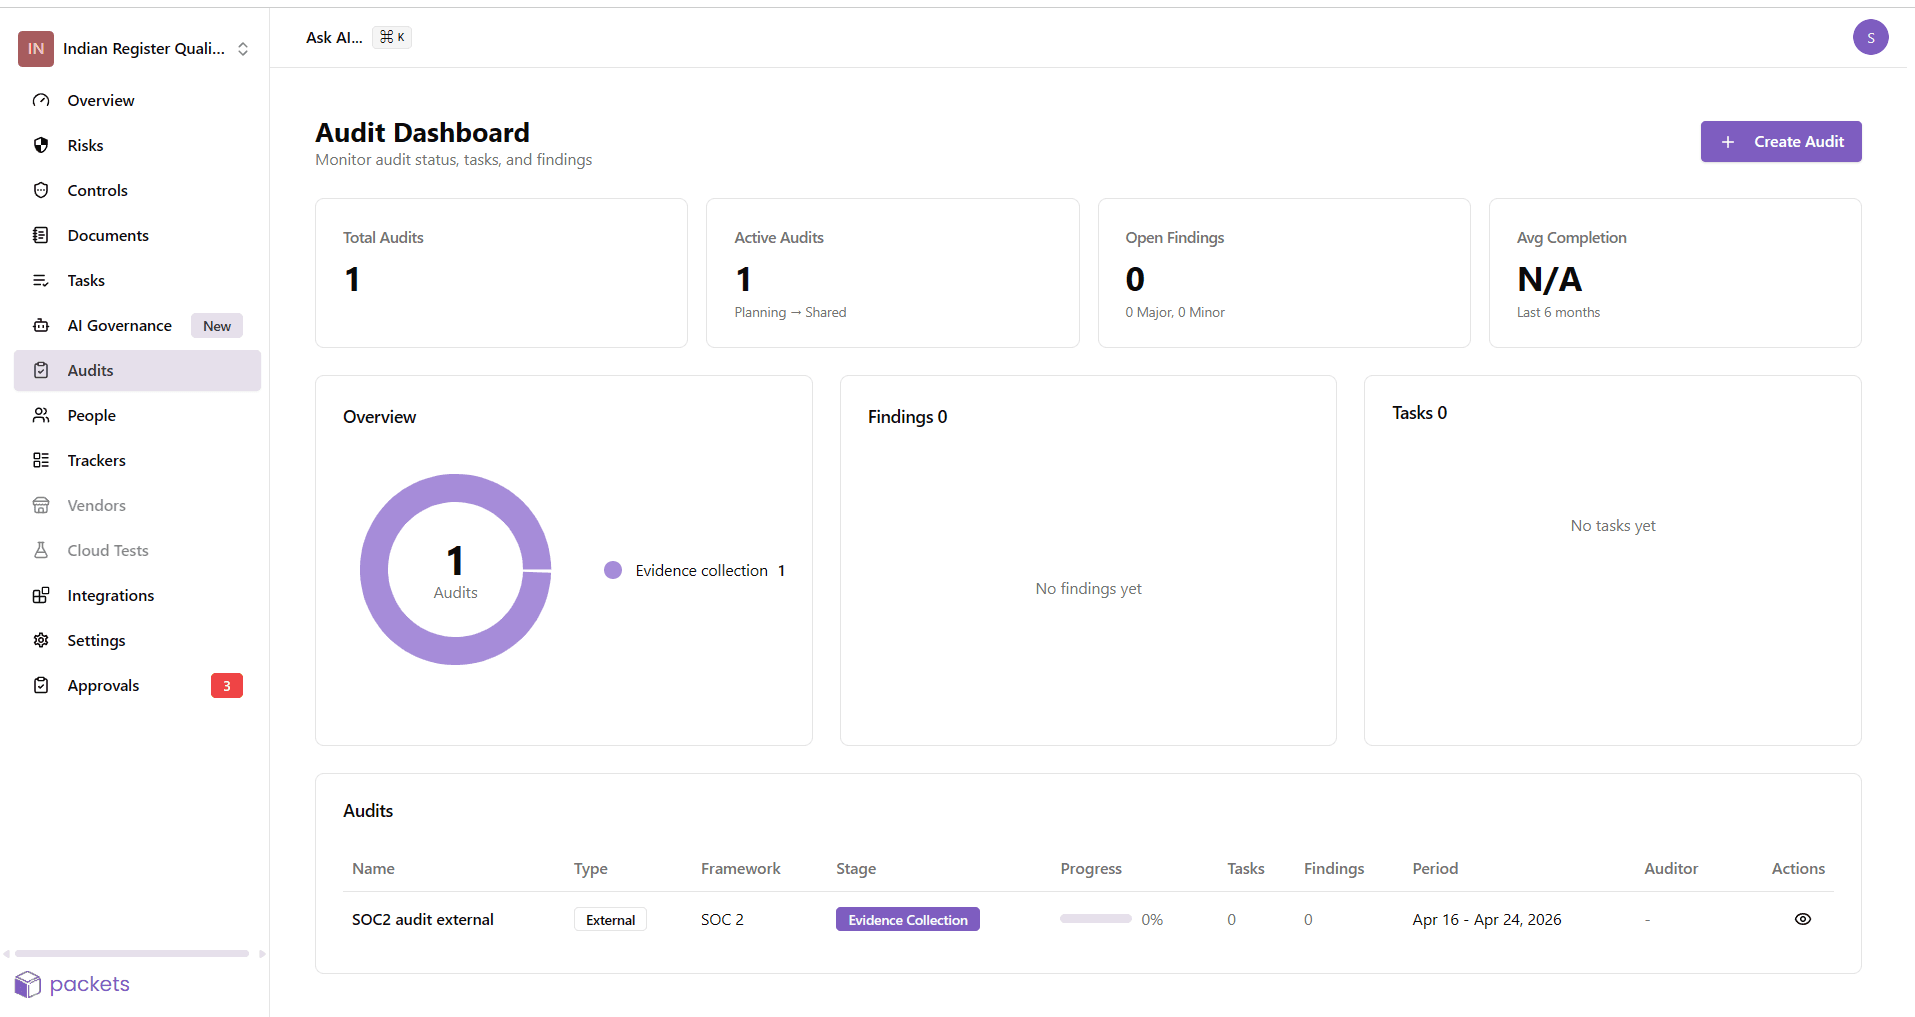Click the Documents icon in sidebar
Screen dimensions: 1915x1017
[x=41, y=235]
